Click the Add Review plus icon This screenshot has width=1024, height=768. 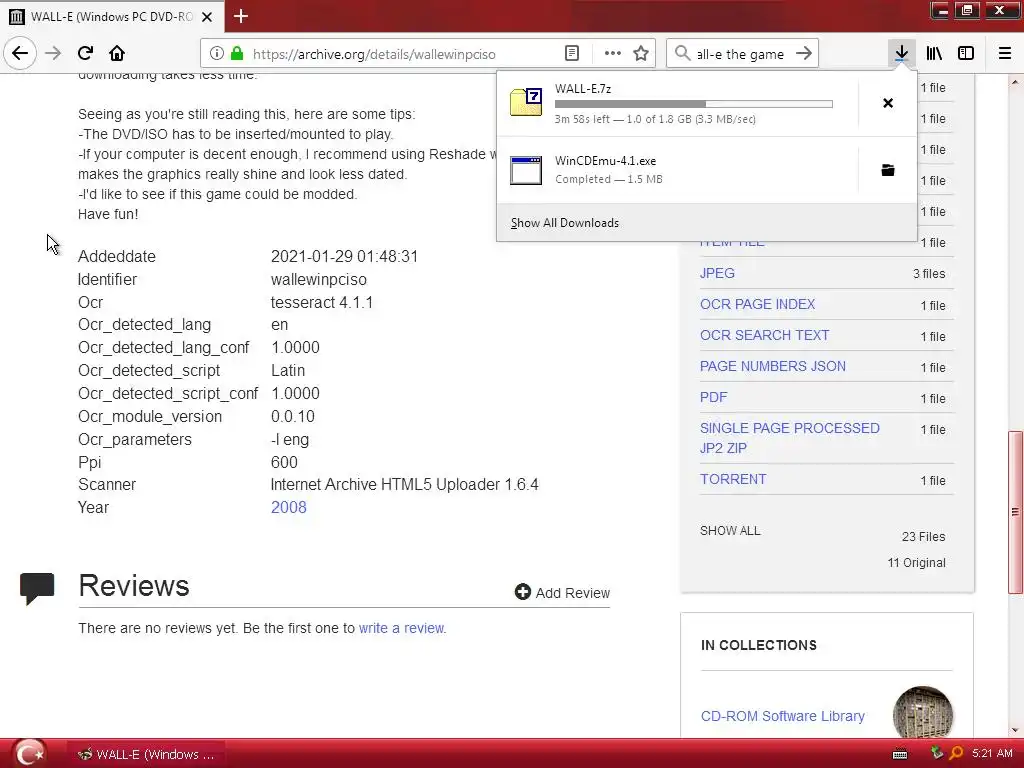522,592
